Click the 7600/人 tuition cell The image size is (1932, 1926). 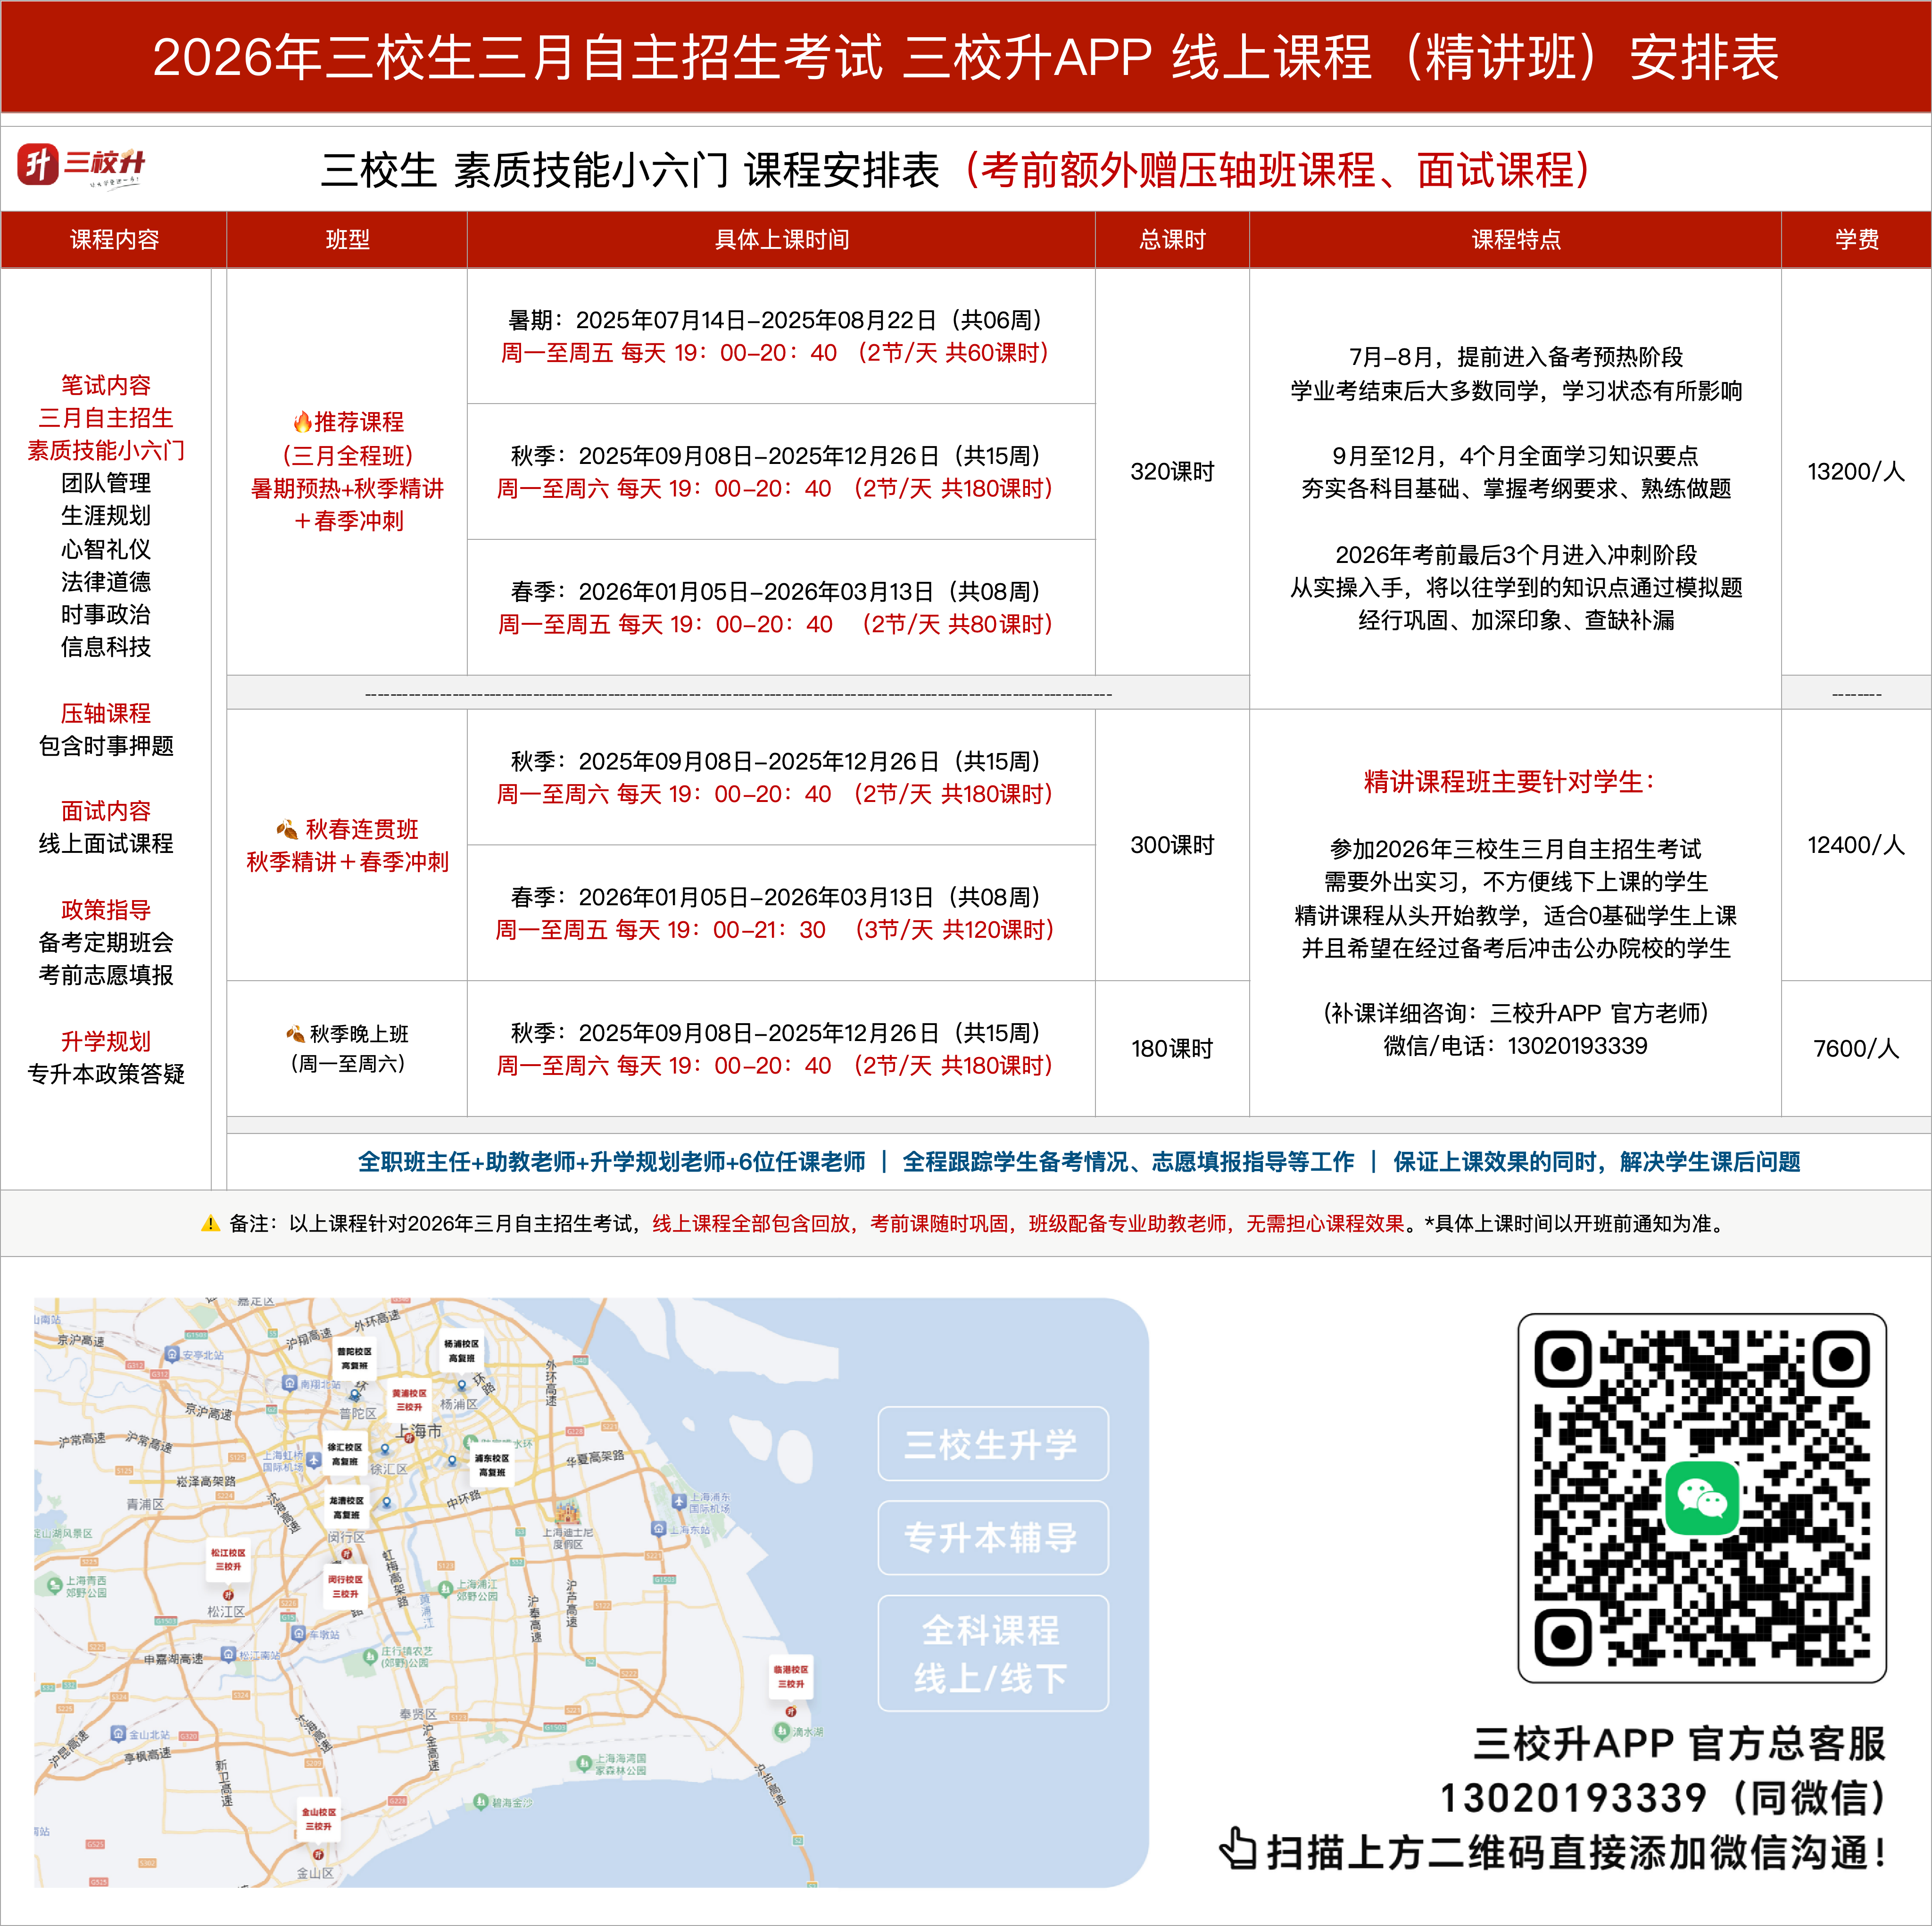(1856, 1048)
